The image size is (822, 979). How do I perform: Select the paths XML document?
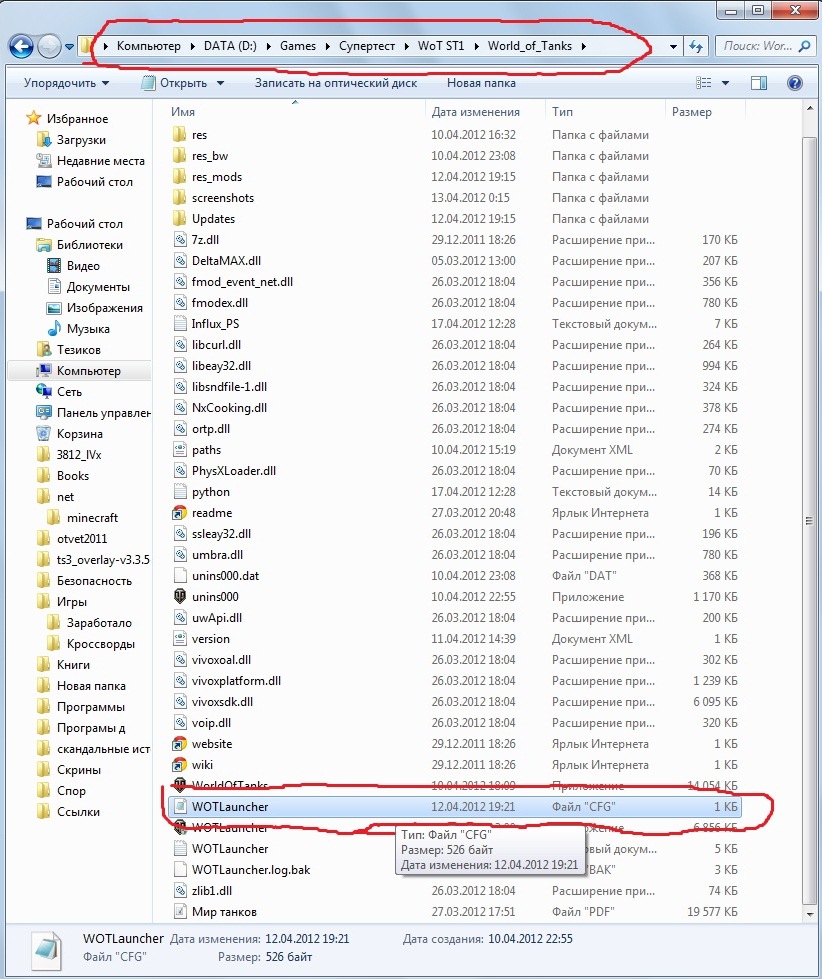pos(207,450)
